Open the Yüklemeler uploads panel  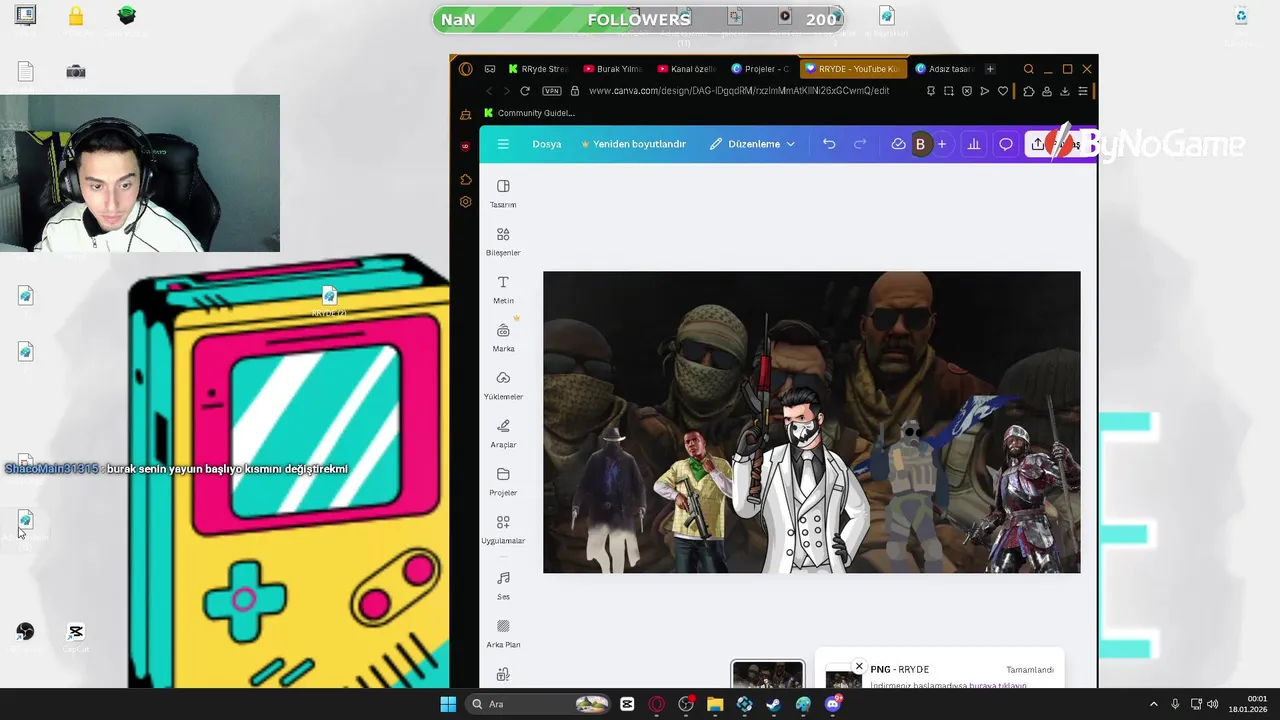(503, 386)
